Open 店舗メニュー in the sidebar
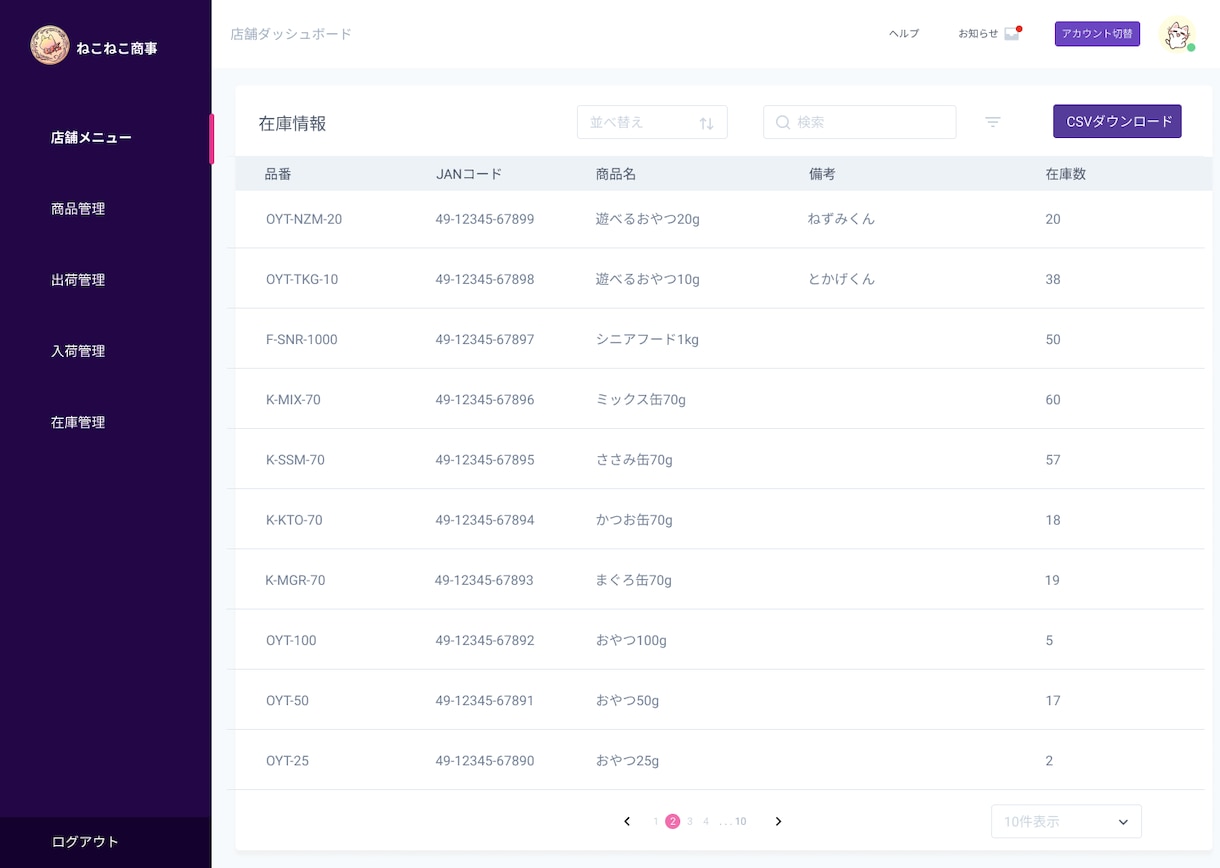This screenshot has width=1220, height=868. 91,138
